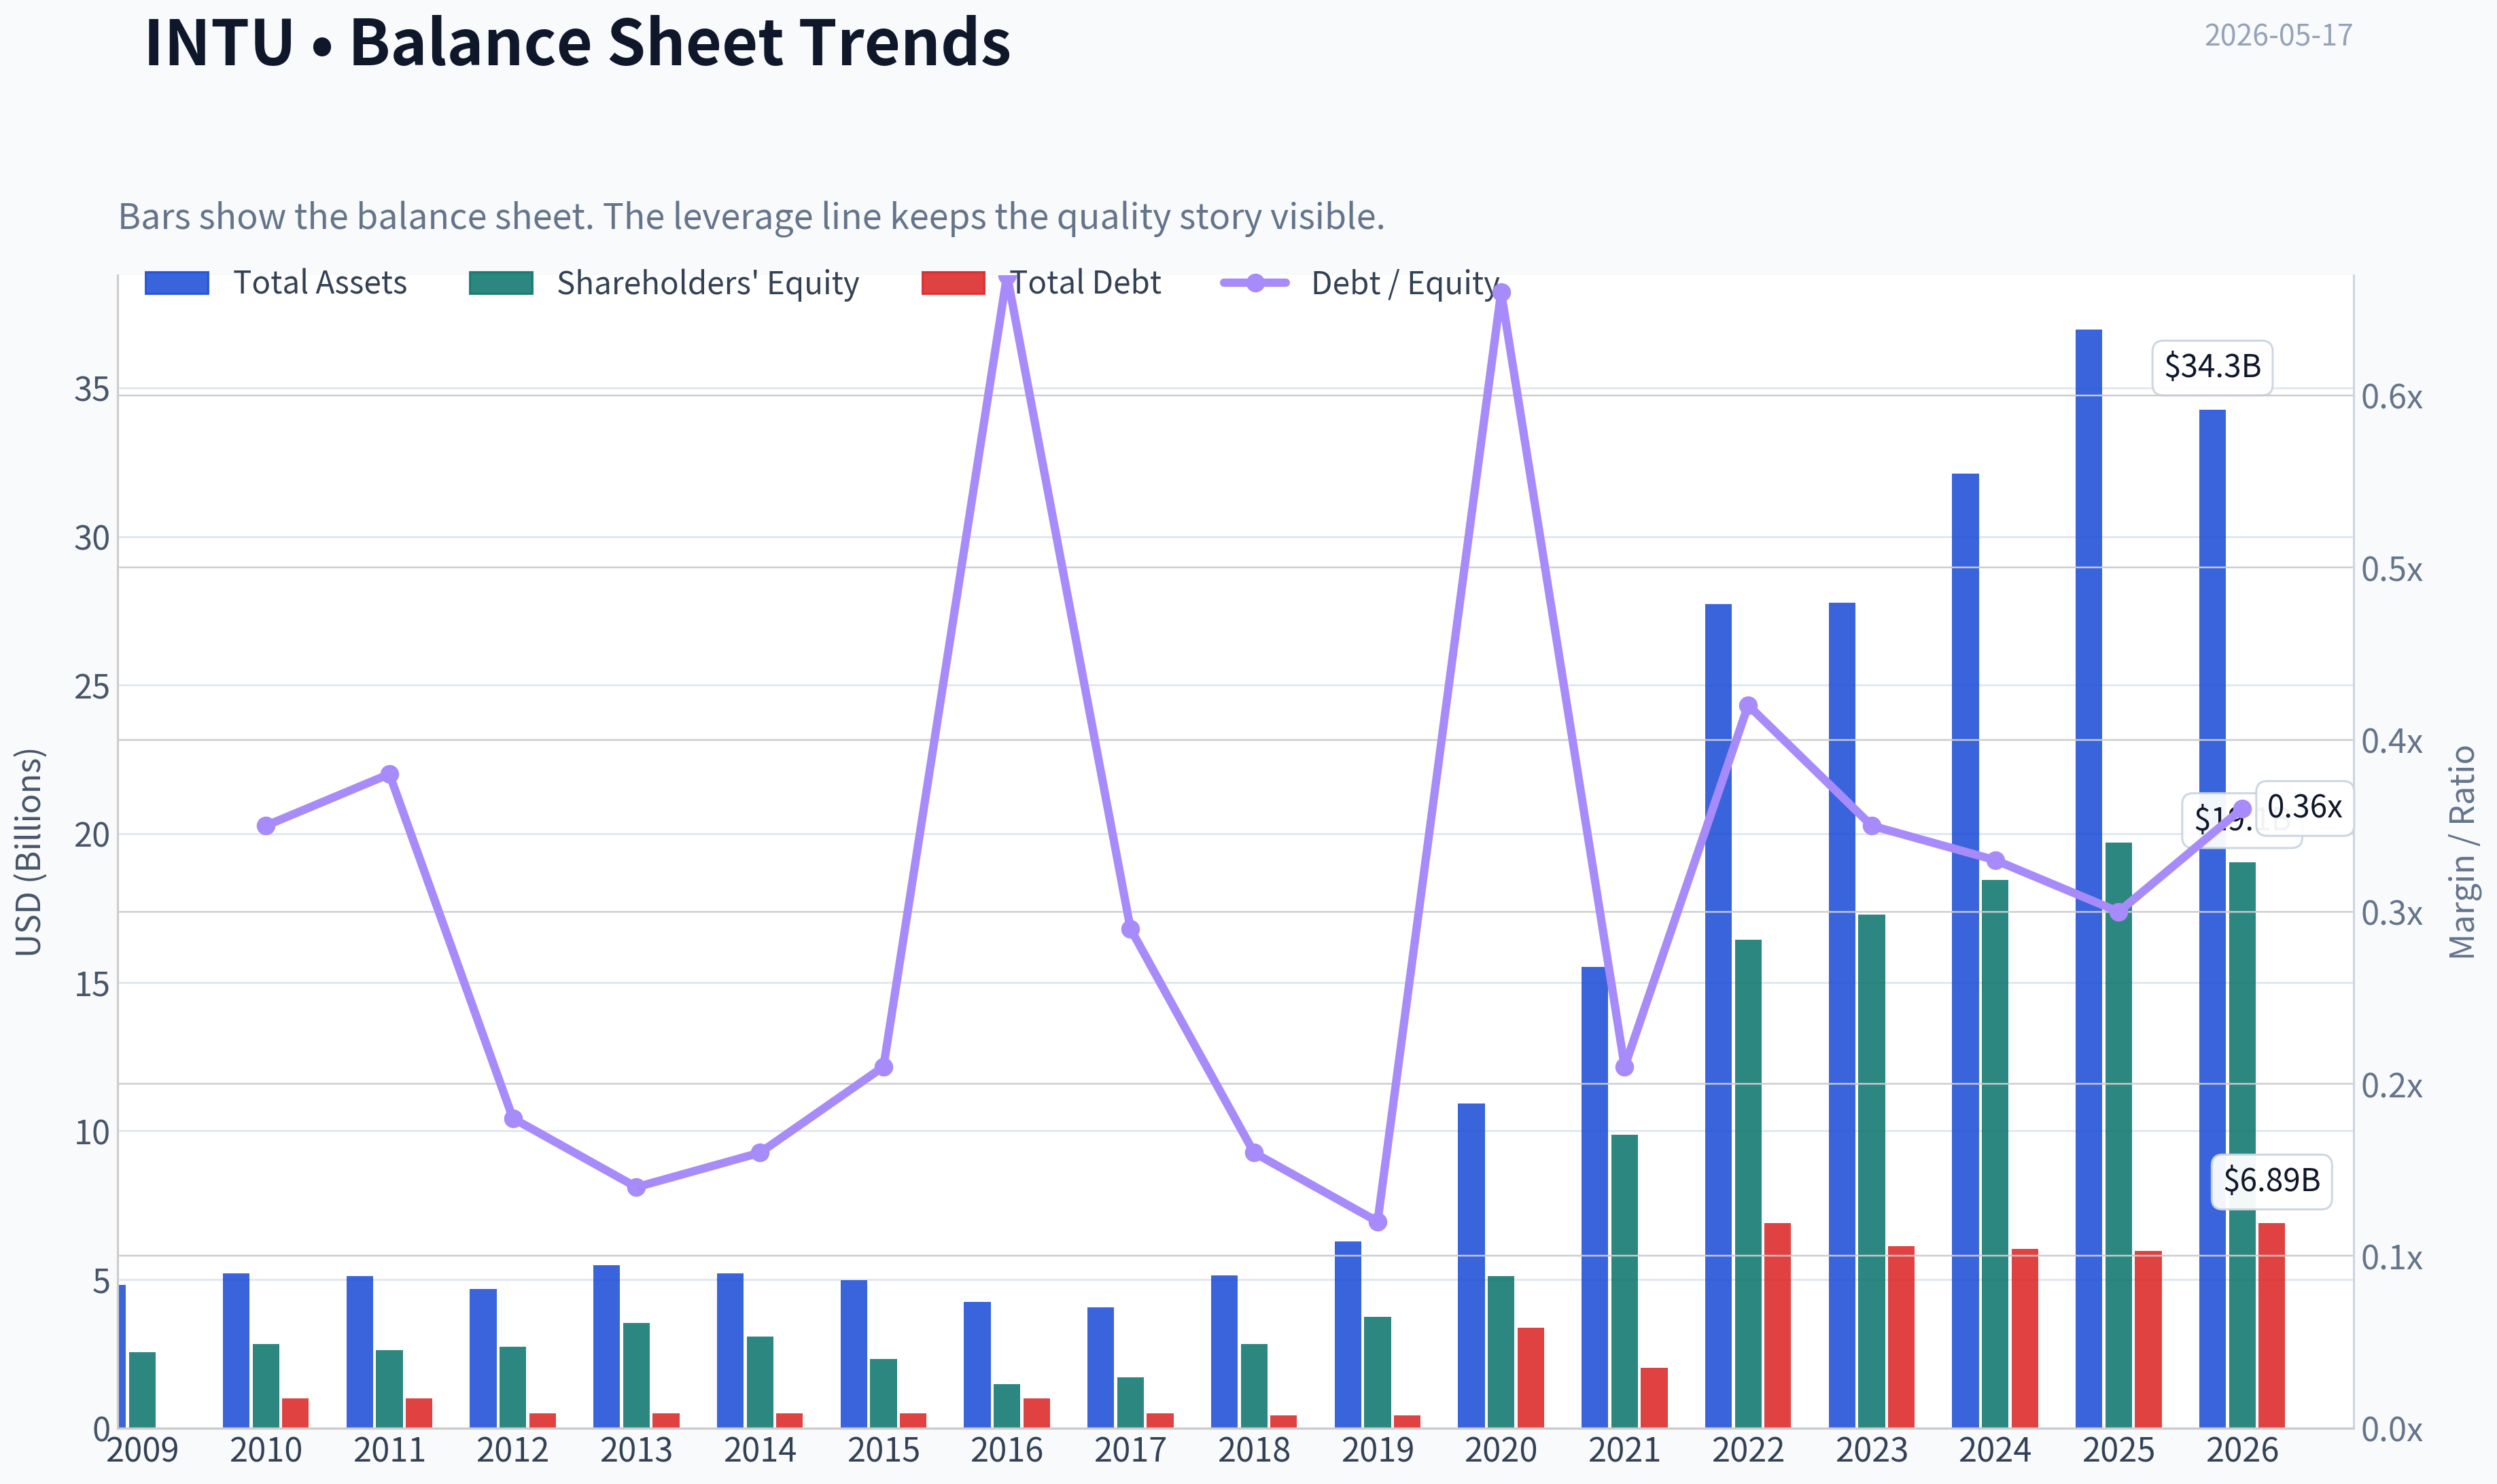Click the INTU Balance Sheet Trends title
This screenshot has width=2497, height=1484.
pos(578,42)
